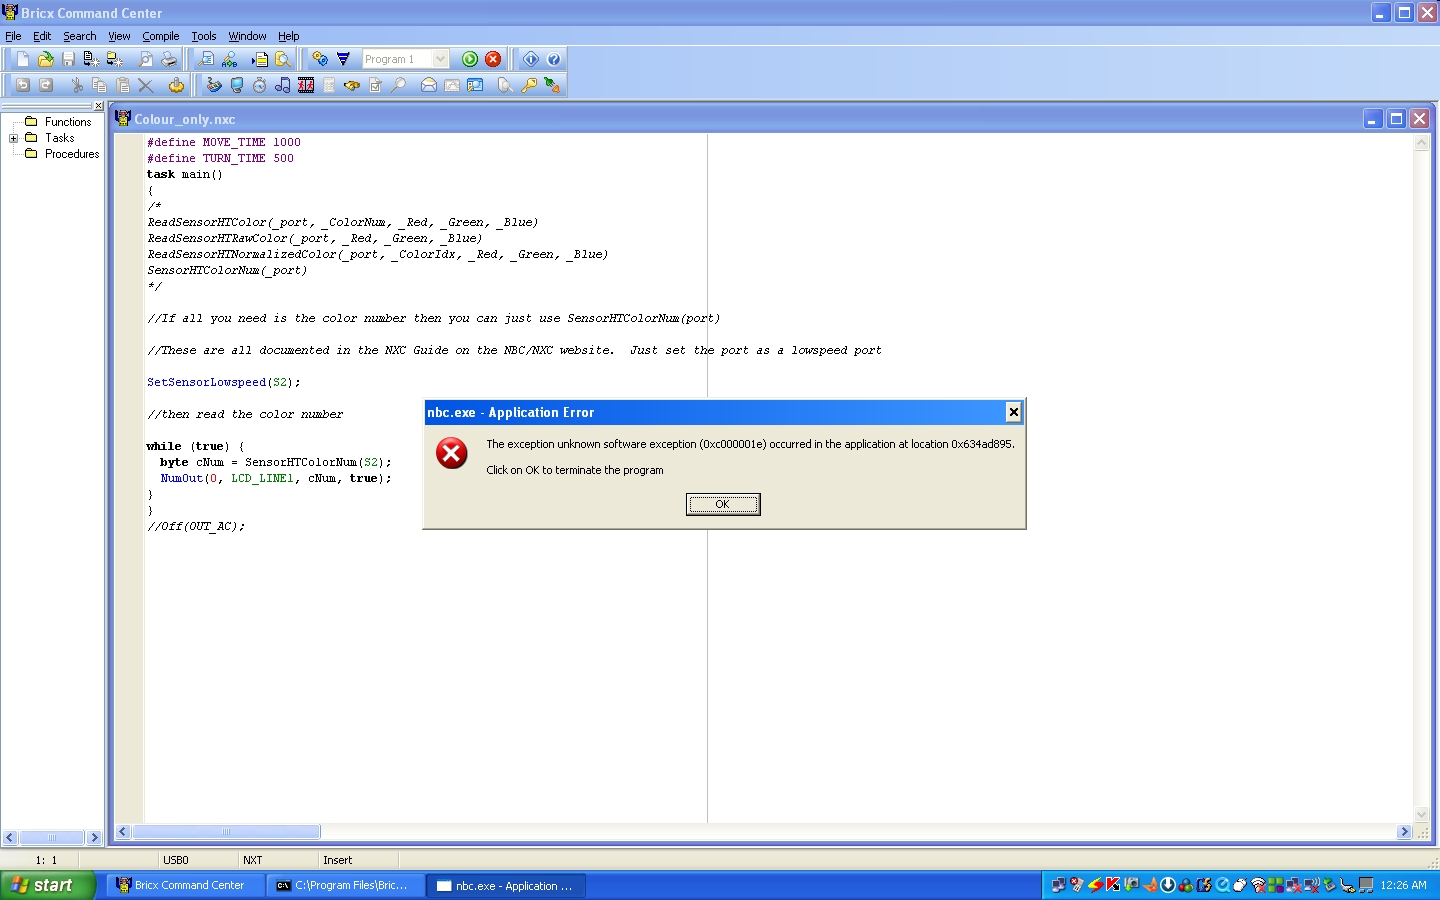Open the Help menu
The width and height of the screenshot is (1440, 900).
(x=289, y=36)
